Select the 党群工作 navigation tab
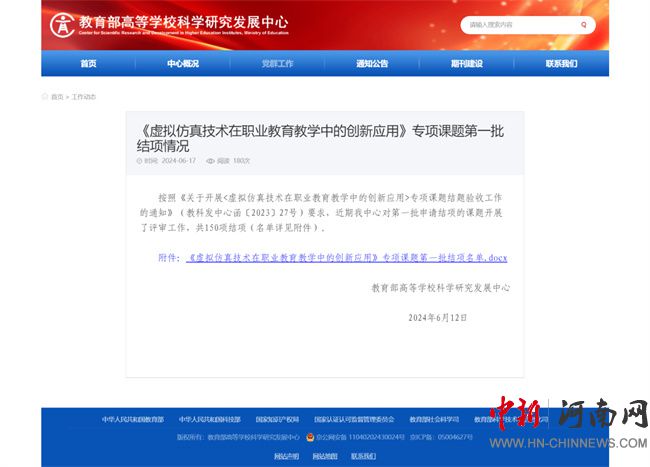Screen dimensions: 650x467 pyautogui.click(x=277, y=64)
